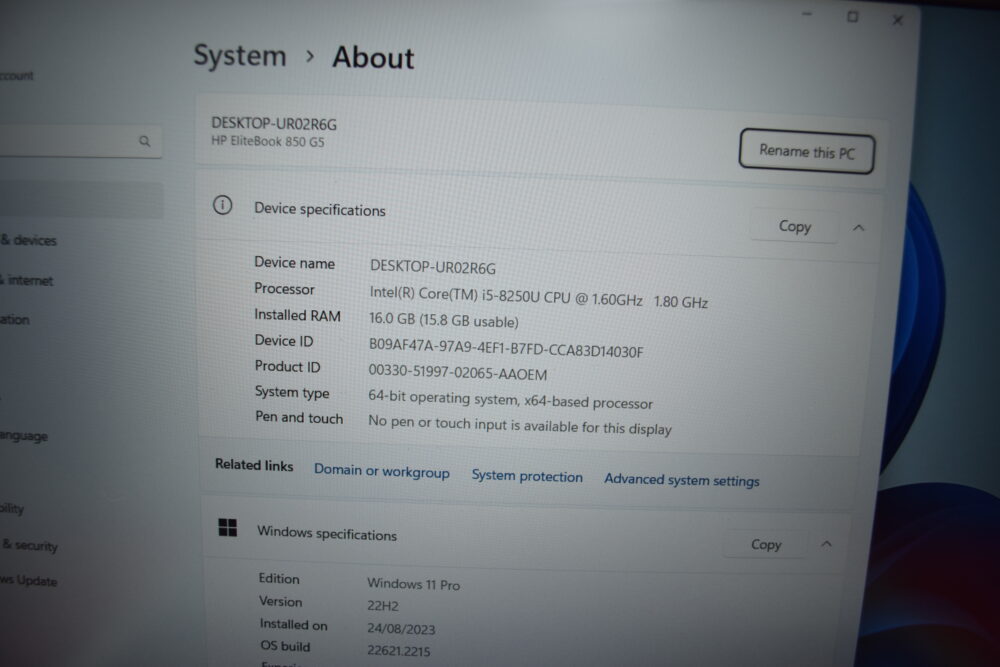The height and width of the screenshot is (667, 1000).
Task: Copy the device specifications
Action: [795, 226]
